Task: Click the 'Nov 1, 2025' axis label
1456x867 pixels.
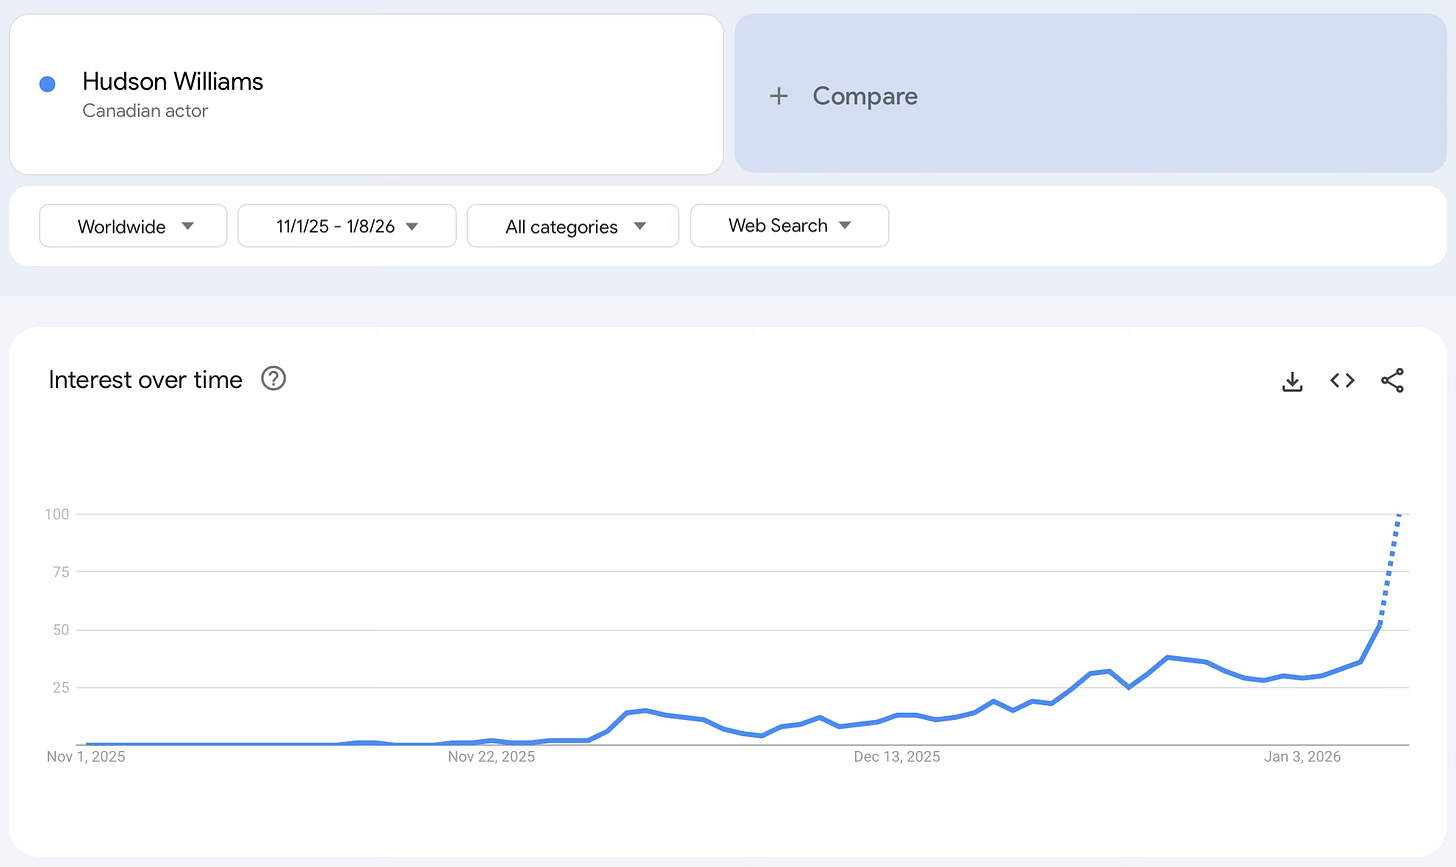Action: pyautogui.click(x=86, y=757)
